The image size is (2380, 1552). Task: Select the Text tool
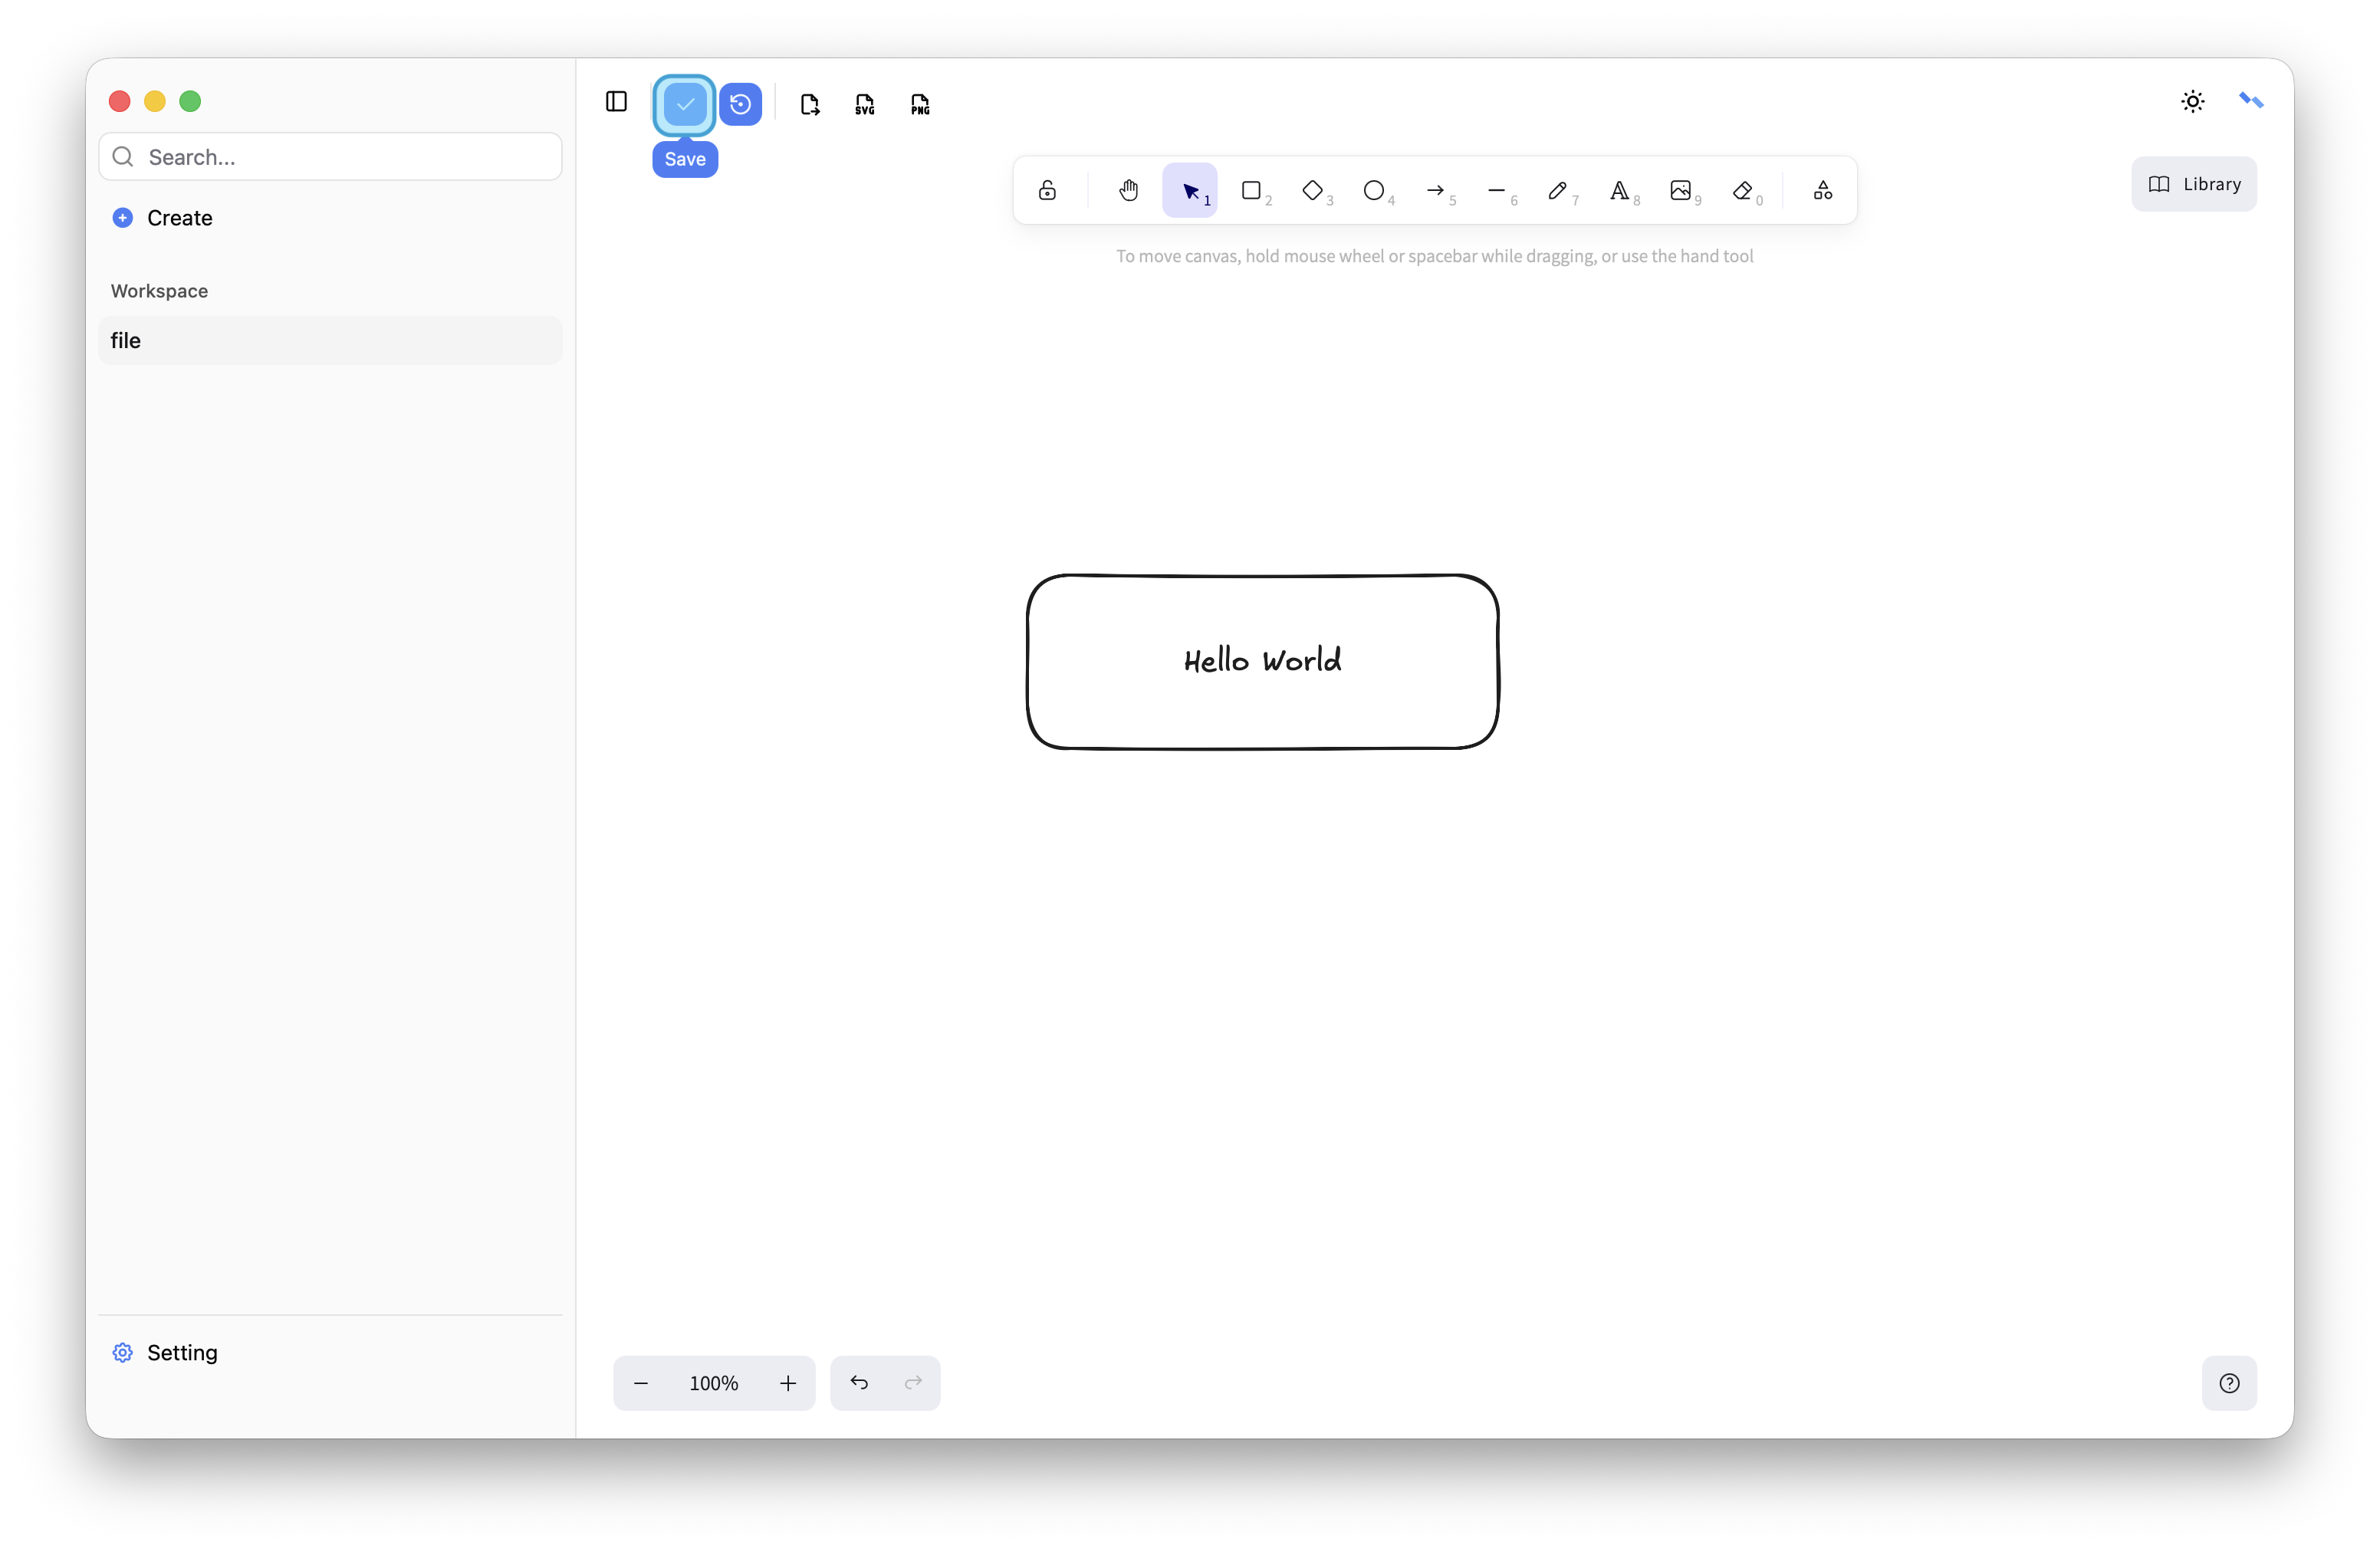click(1619, 190)
